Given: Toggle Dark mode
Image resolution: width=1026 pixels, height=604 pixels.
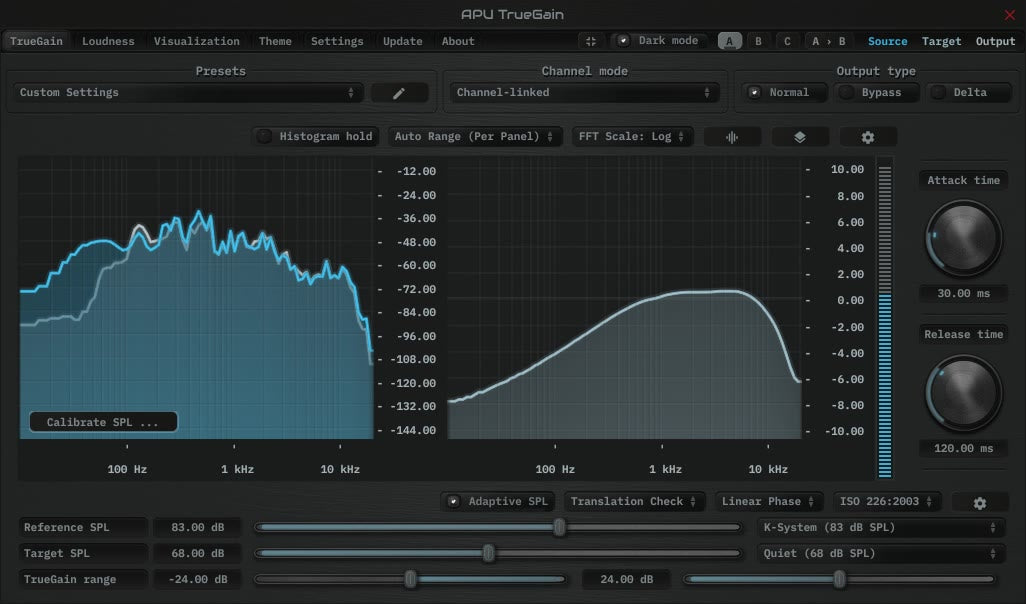Looking at the screenshot, I should click(x=661, y=41).
